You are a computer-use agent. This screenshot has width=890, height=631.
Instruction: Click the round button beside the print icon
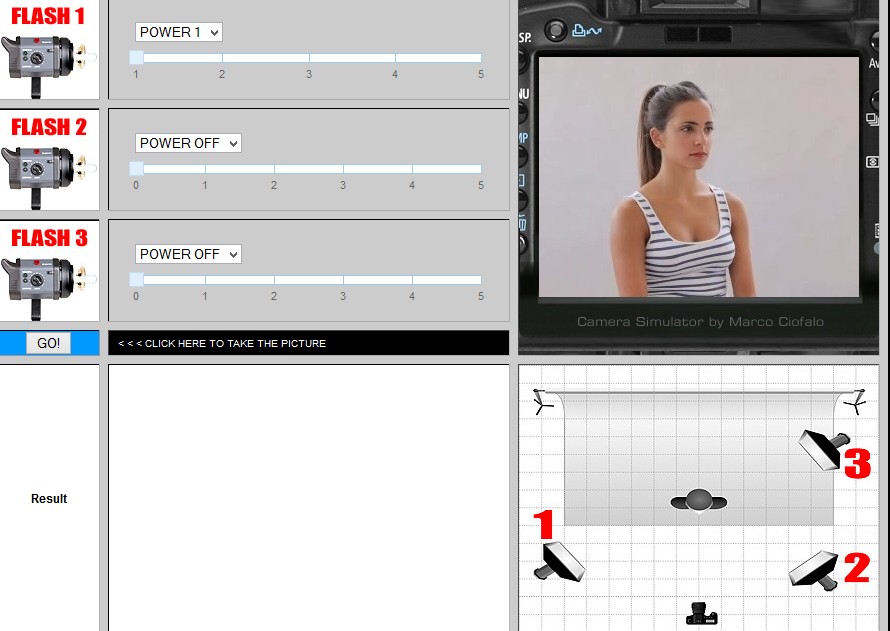pyautogui.click(x=556, y=30)
